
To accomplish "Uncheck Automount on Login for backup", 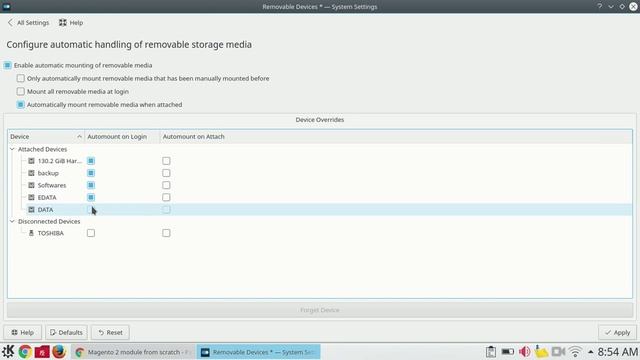I will pyautogui.click(x=91, y=173).
